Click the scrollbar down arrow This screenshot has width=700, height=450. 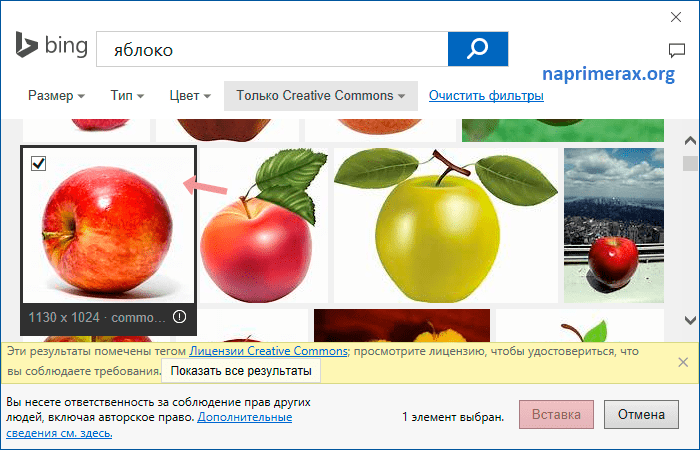pos(690,320)
